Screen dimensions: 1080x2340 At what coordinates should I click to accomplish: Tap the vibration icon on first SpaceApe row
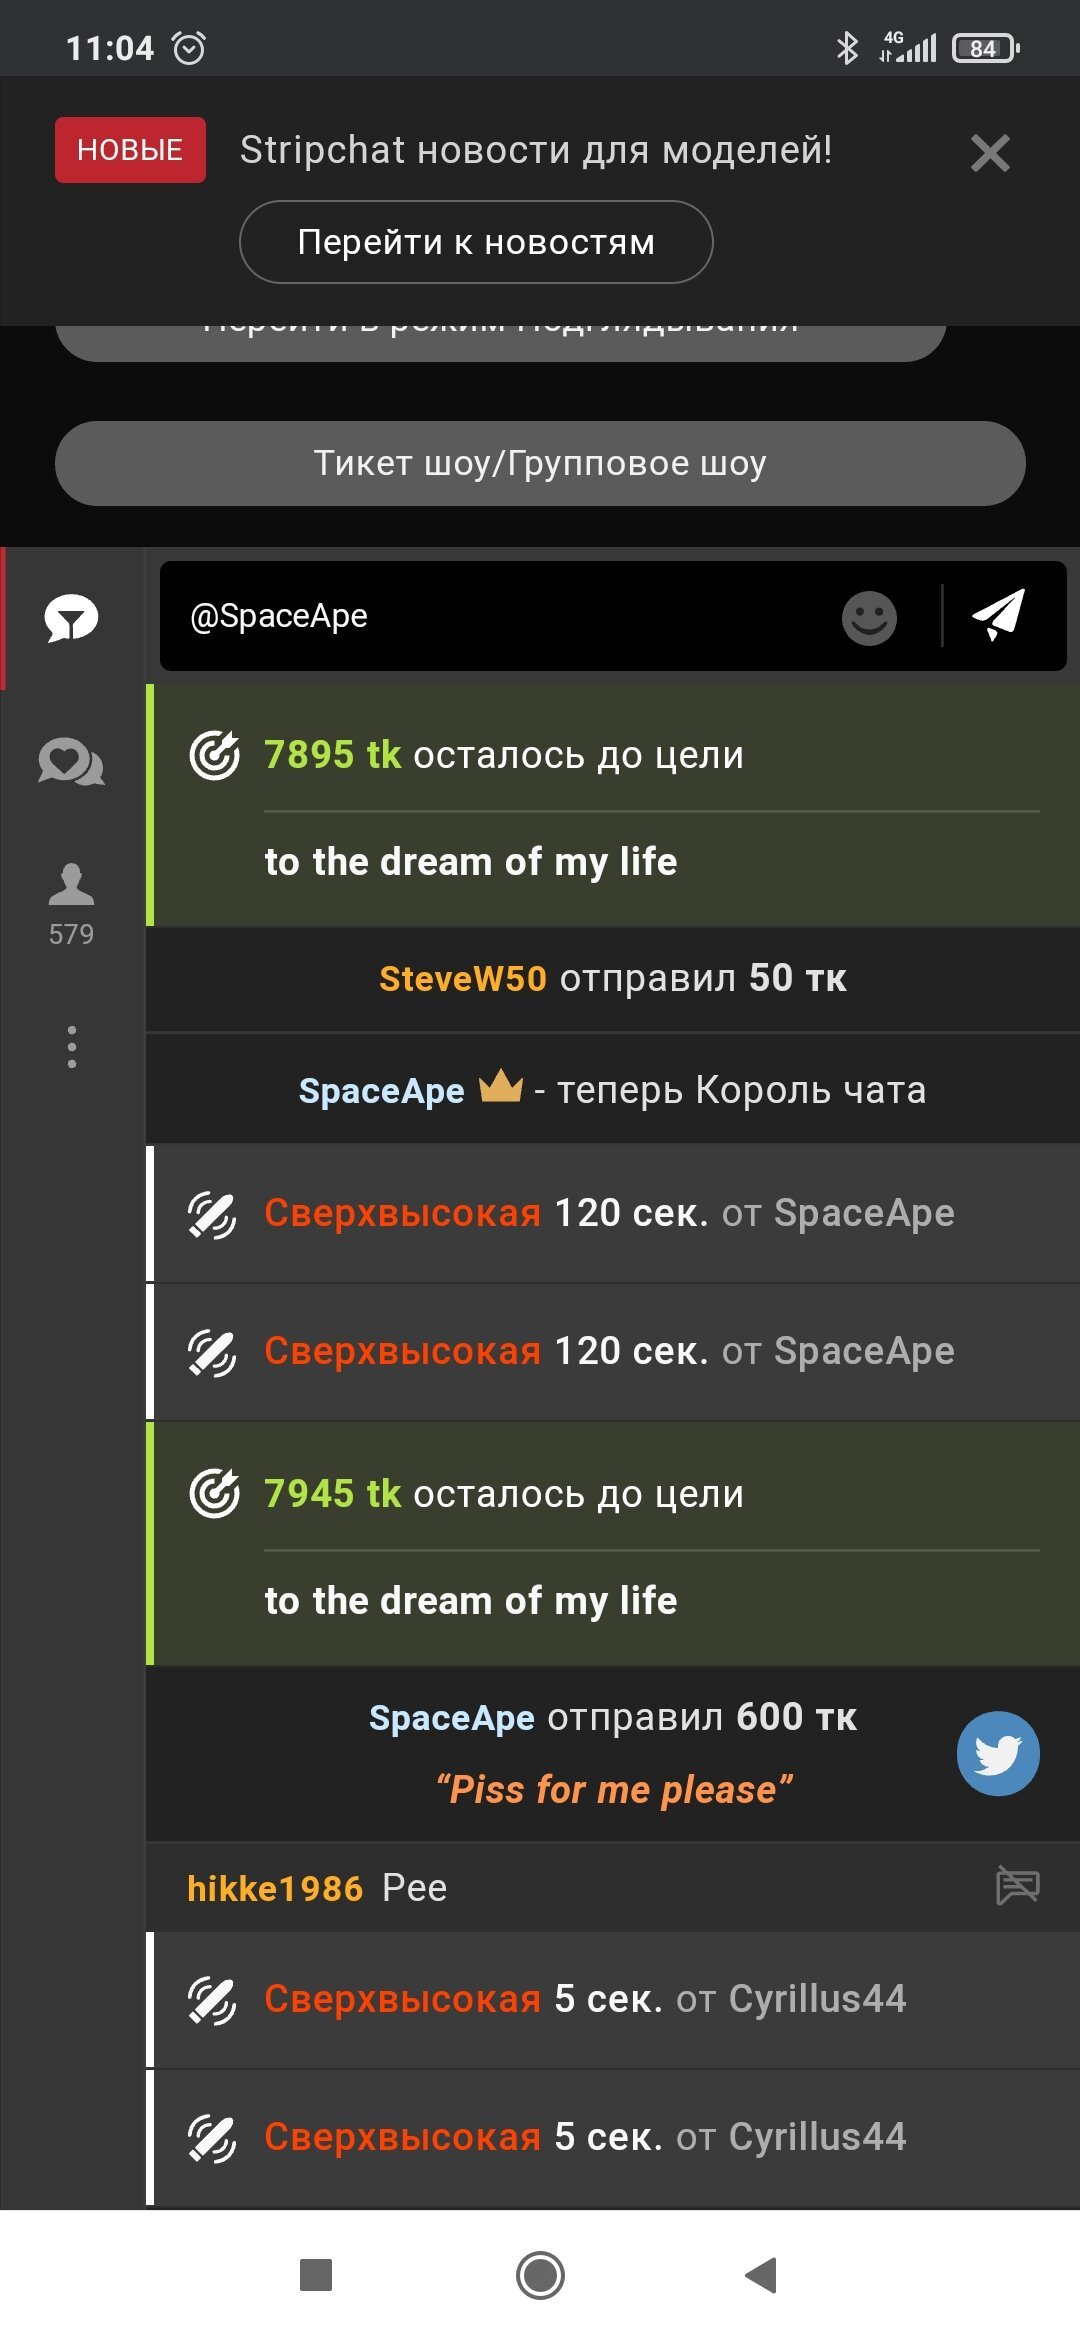[x=212, y=1214]
